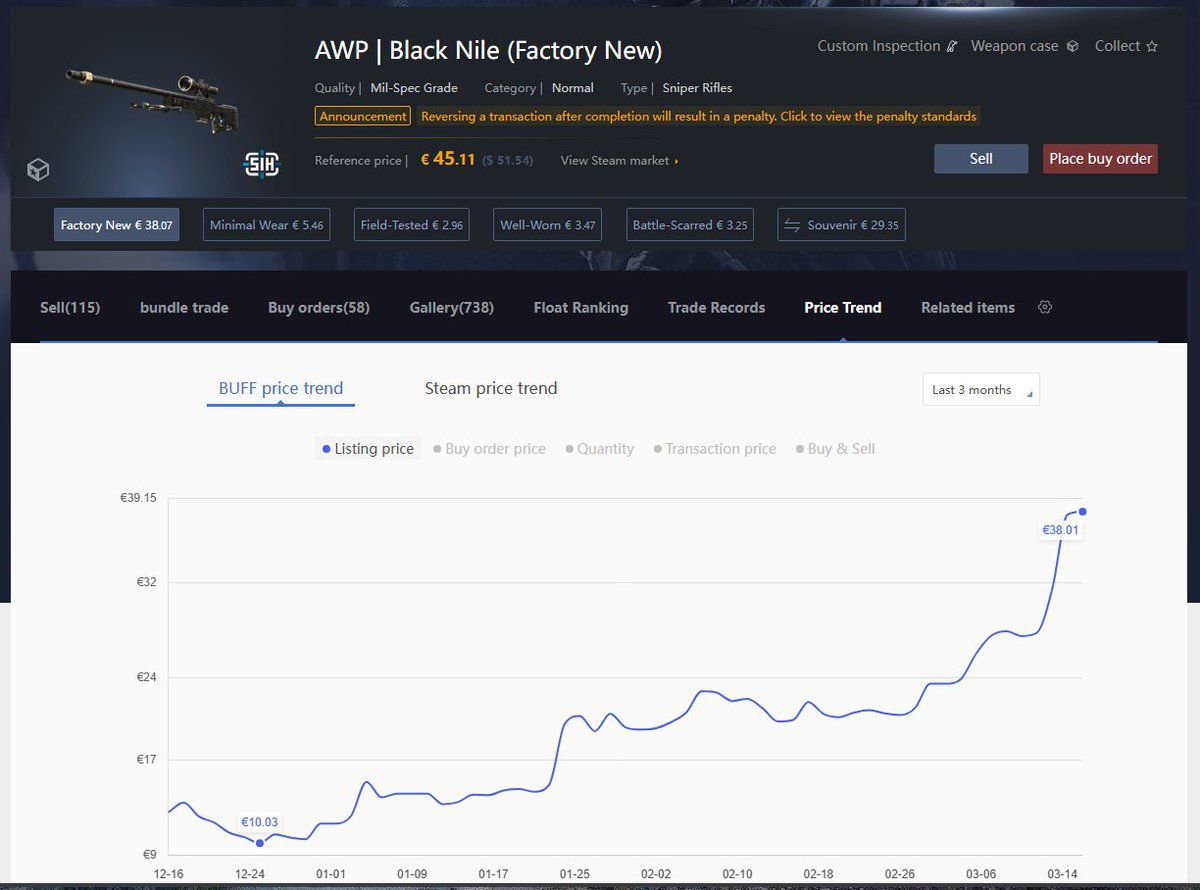Click the AWP | Black Nile title

pos(488,50)
